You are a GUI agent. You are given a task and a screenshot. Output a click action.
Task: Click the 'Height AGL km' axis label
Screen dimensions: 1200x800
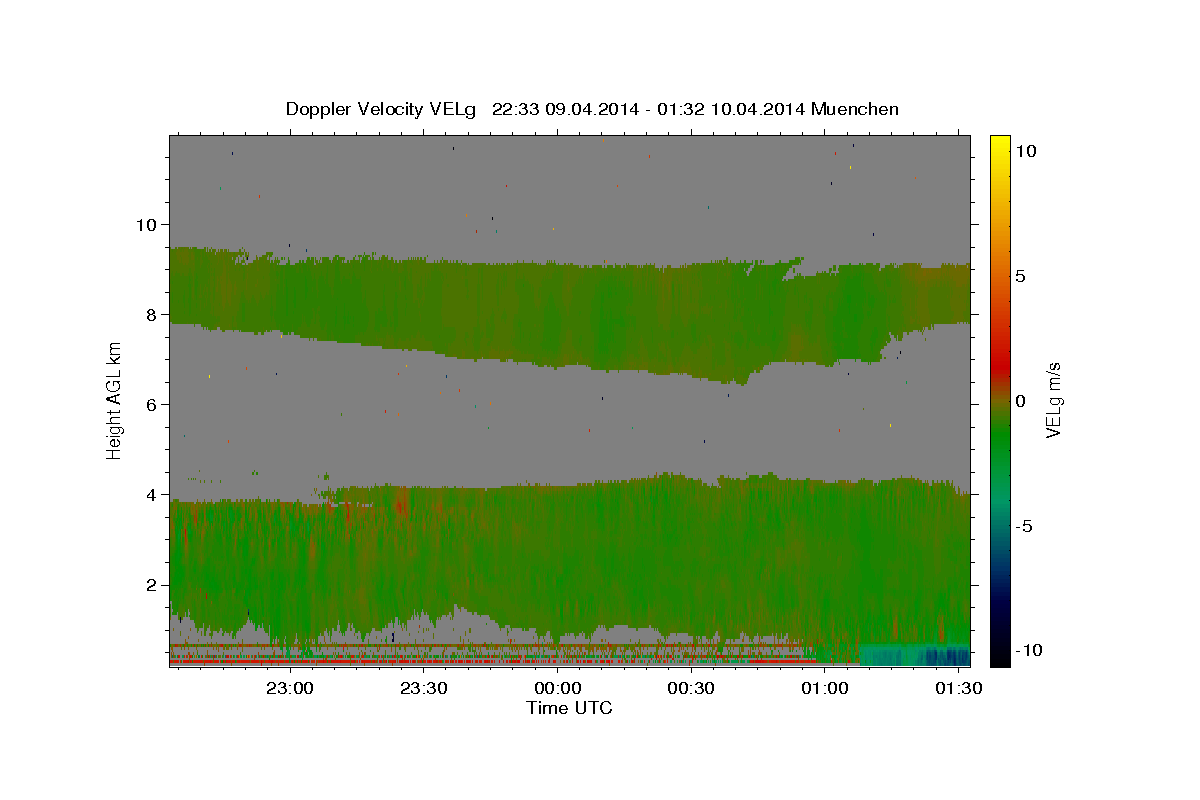(x=115, y=401)
